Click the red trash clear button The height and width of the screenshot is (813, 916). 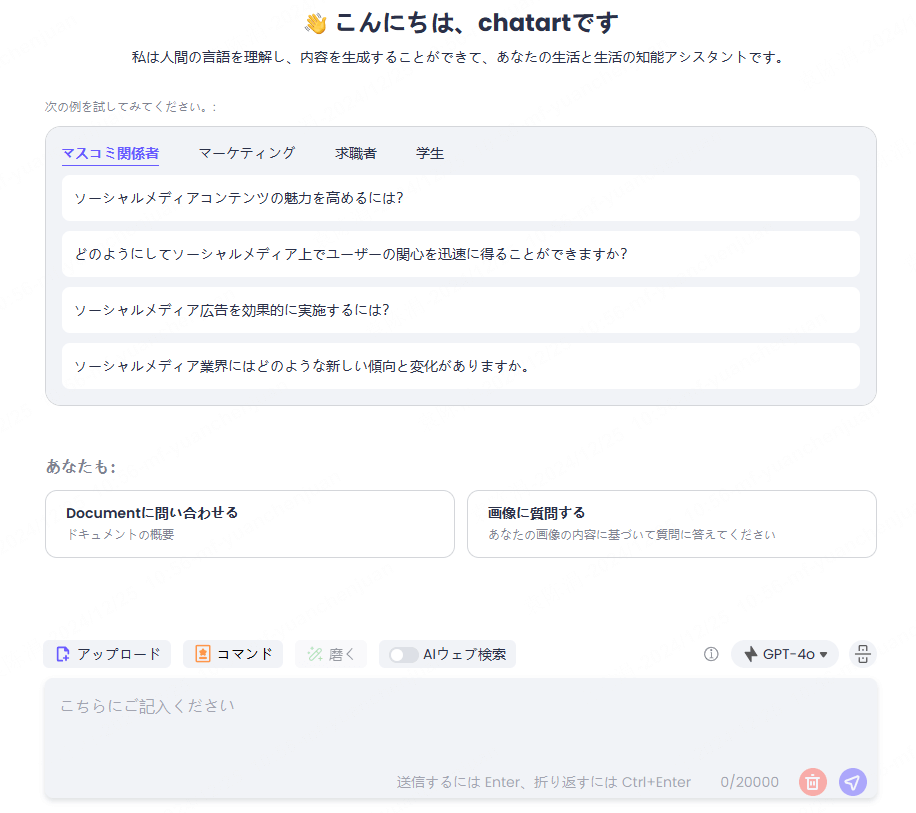click(x=813, y=782)
